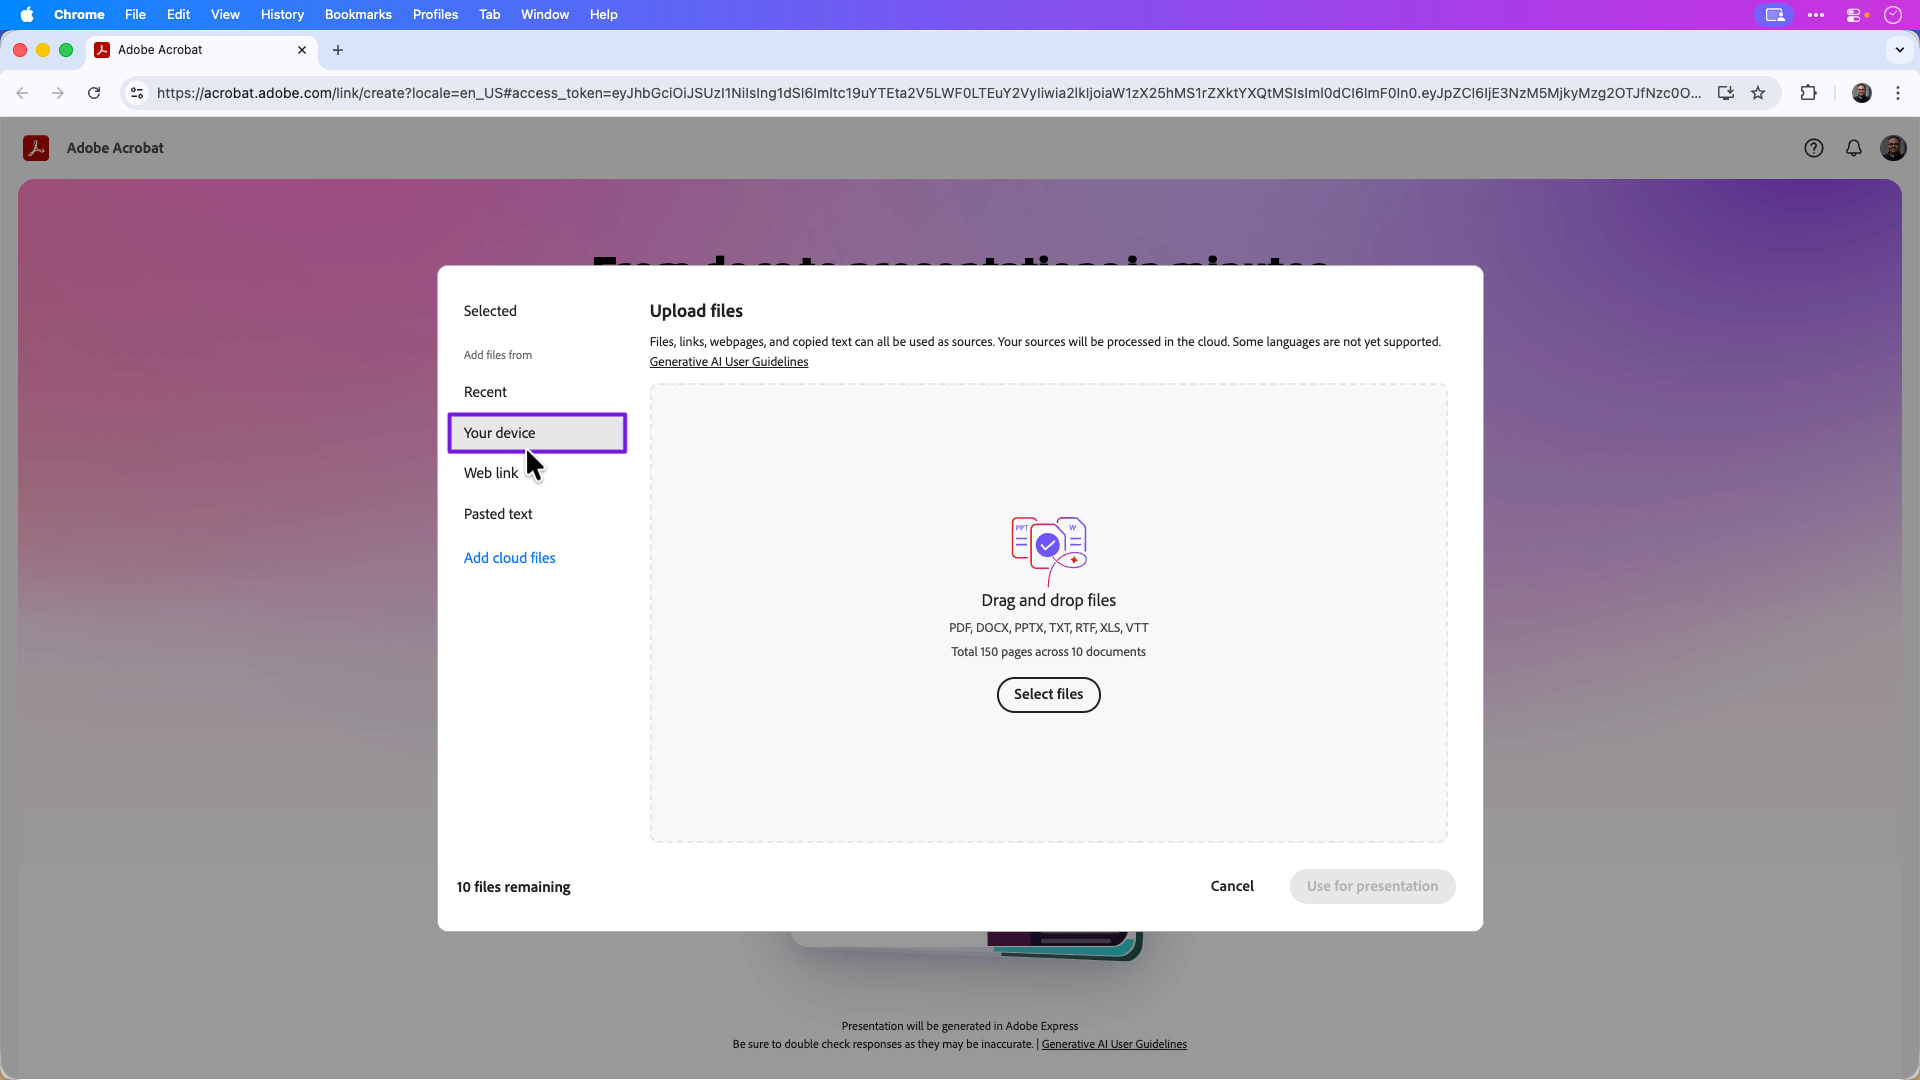The image size is (1920, 1080).
Task: Open the Acrobat user profile avatar
Action: point(1893,148)
